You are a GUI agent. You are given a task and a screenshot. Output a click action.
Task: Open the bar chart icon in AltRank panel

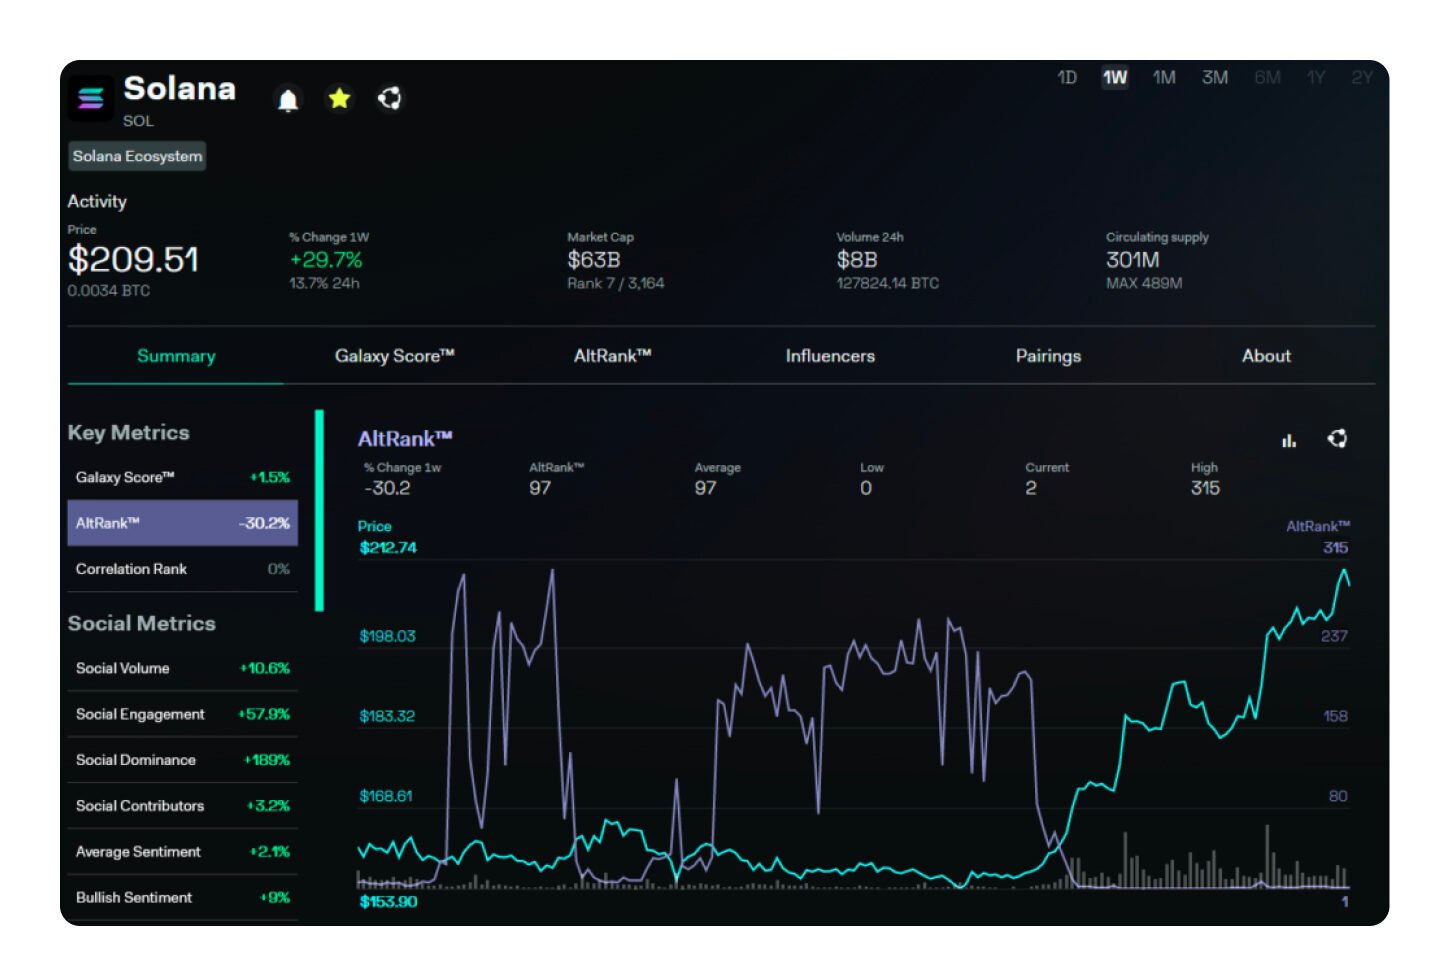[1289, 440]
